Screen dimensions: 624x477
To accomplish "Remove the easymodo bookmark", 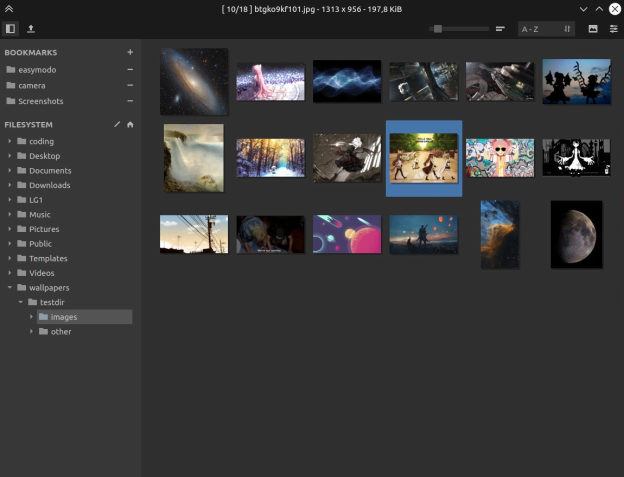I will point(130,70).
